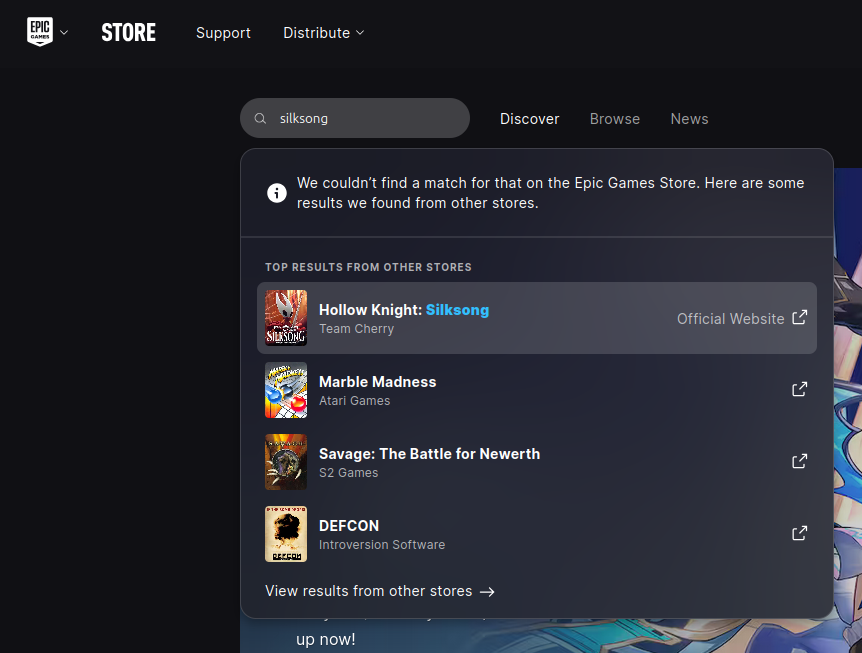Open the Marble Madness cover thumbnail
Image resolution: width=862 pixels, height=653 pixels.
click(x=286, y=390)
